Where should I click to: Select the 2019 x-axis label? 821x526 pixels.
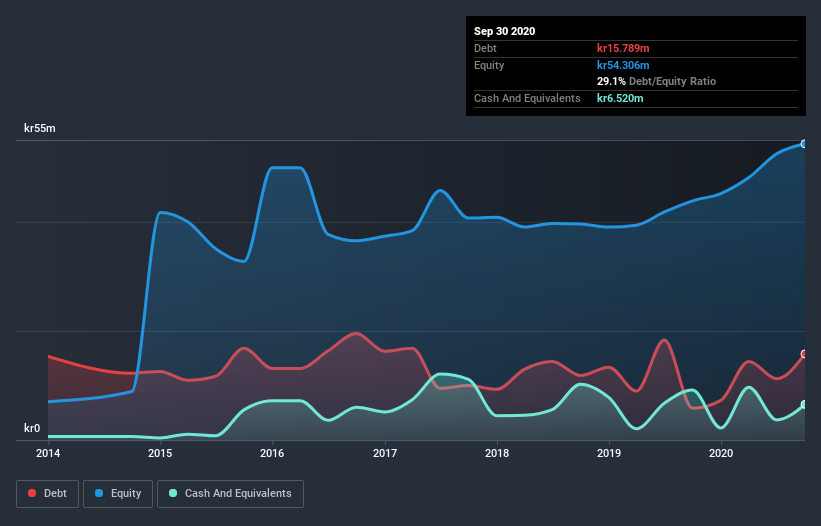pos(609,453)
